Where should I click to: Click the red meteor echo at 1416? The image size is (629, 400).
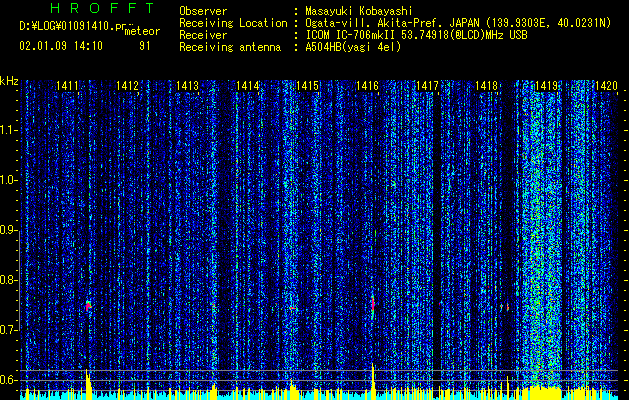(x=373, y=304)
